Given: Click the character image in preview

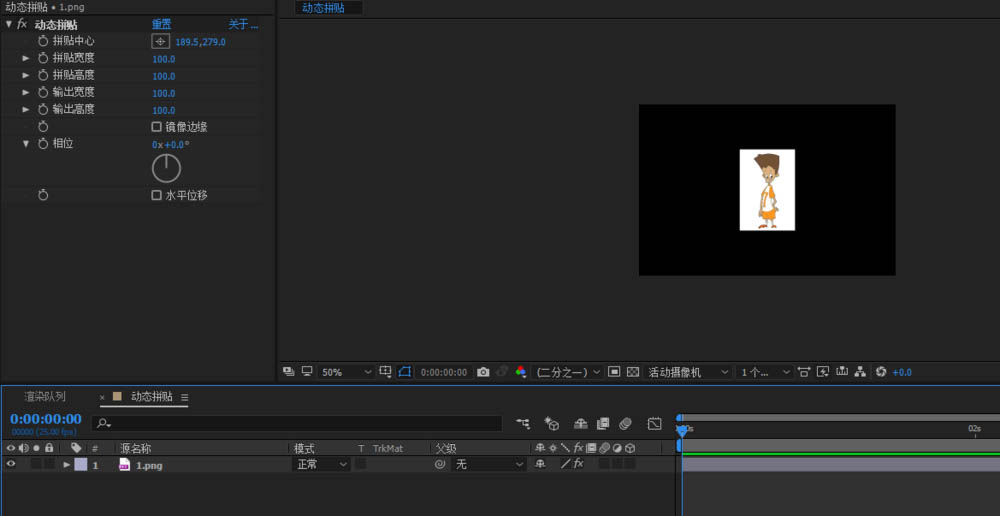Looking at the screenshot, I should pos(767,190).
